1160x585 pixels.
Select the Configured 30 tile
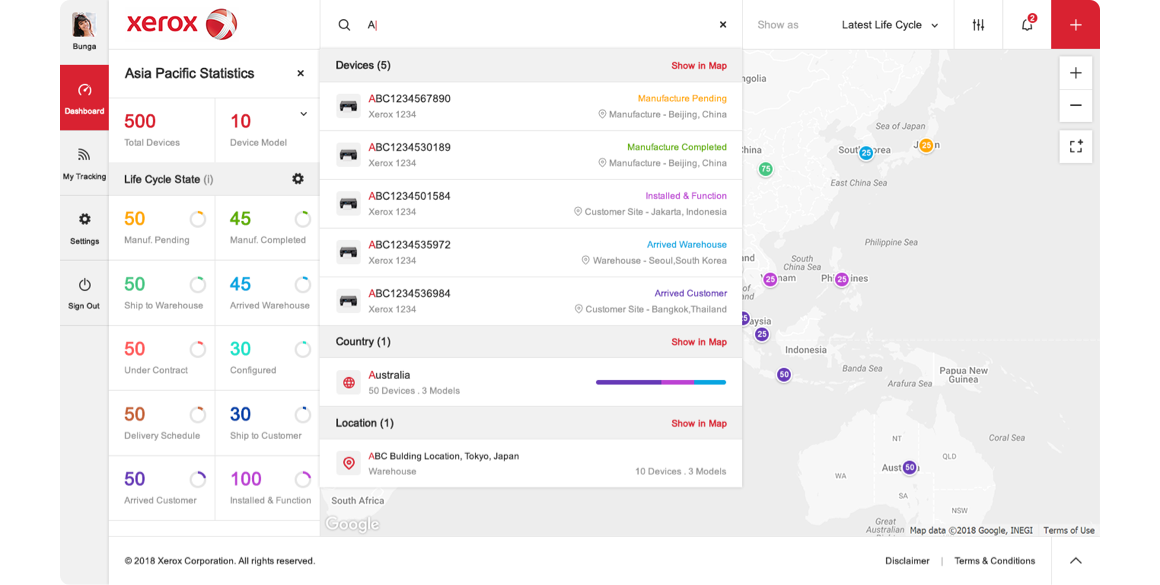tap(267, 358)
